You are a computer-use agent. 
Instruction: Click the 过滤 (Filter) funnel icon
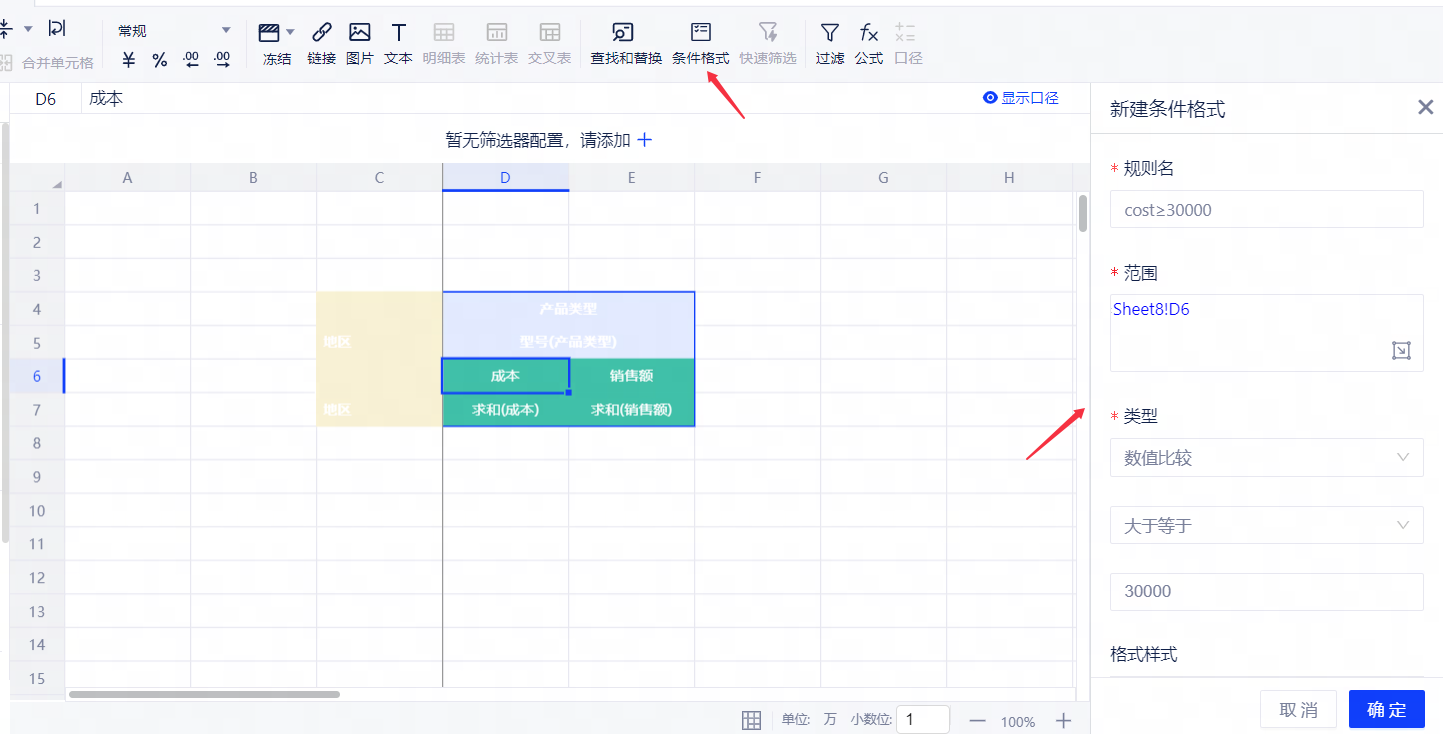click(829, 32)
